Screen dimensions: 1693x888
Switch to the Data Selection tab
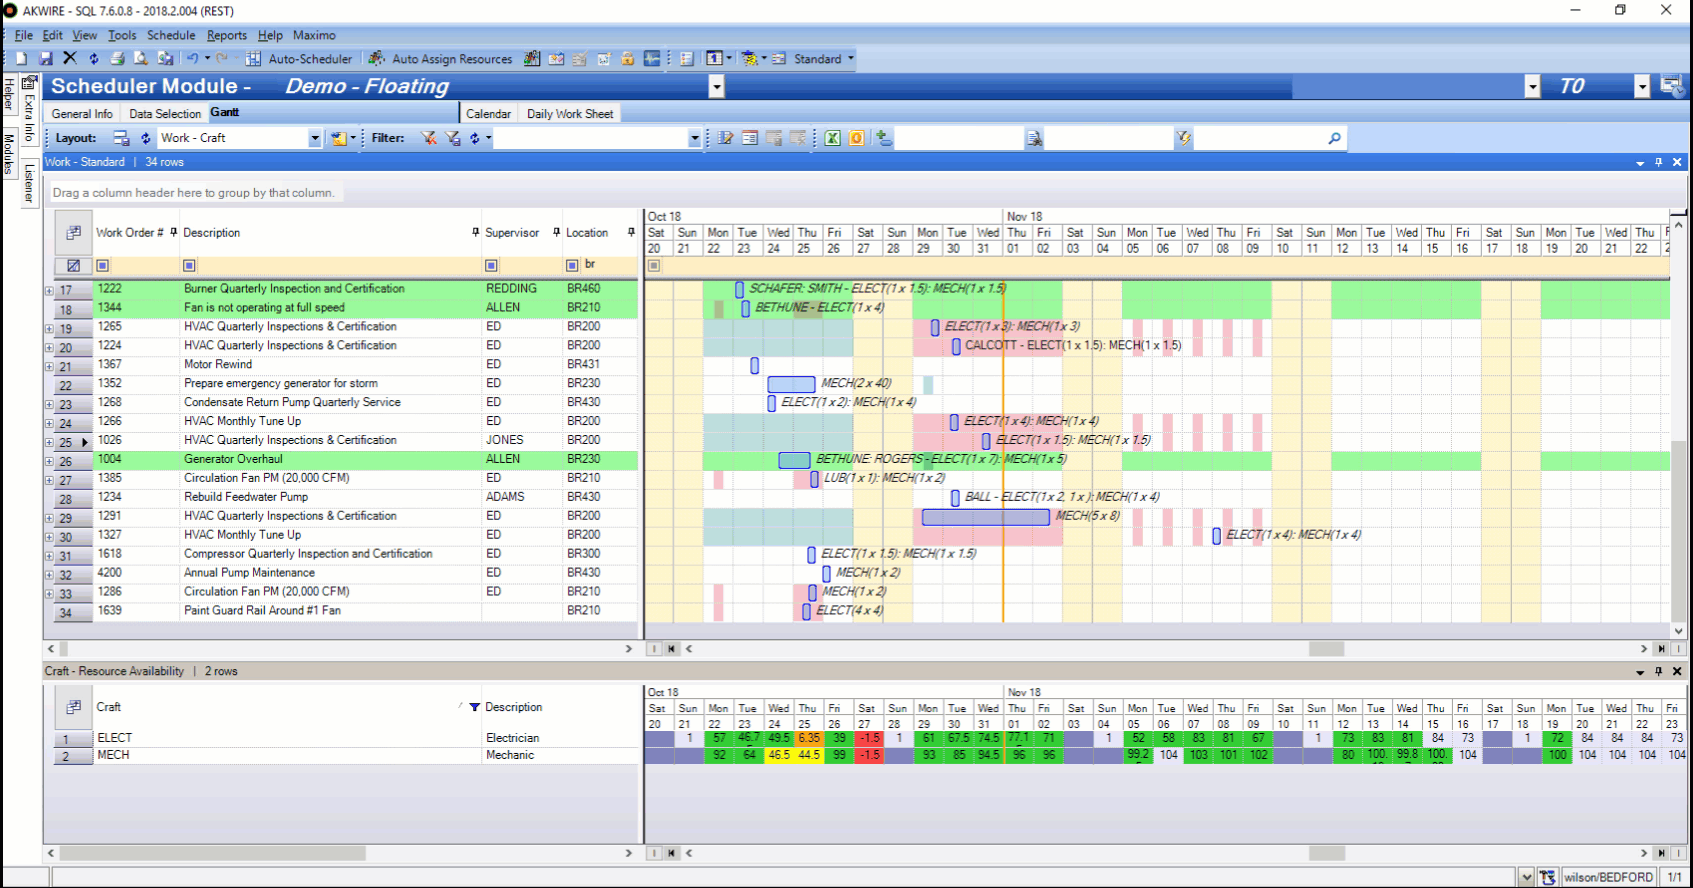coord(165,114)
